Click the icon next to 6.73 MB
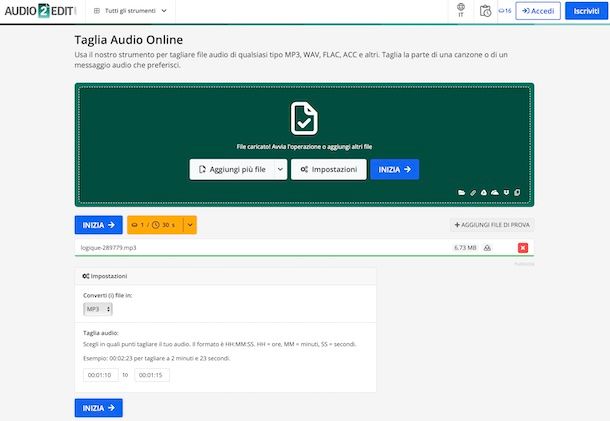 pos(487,247)
